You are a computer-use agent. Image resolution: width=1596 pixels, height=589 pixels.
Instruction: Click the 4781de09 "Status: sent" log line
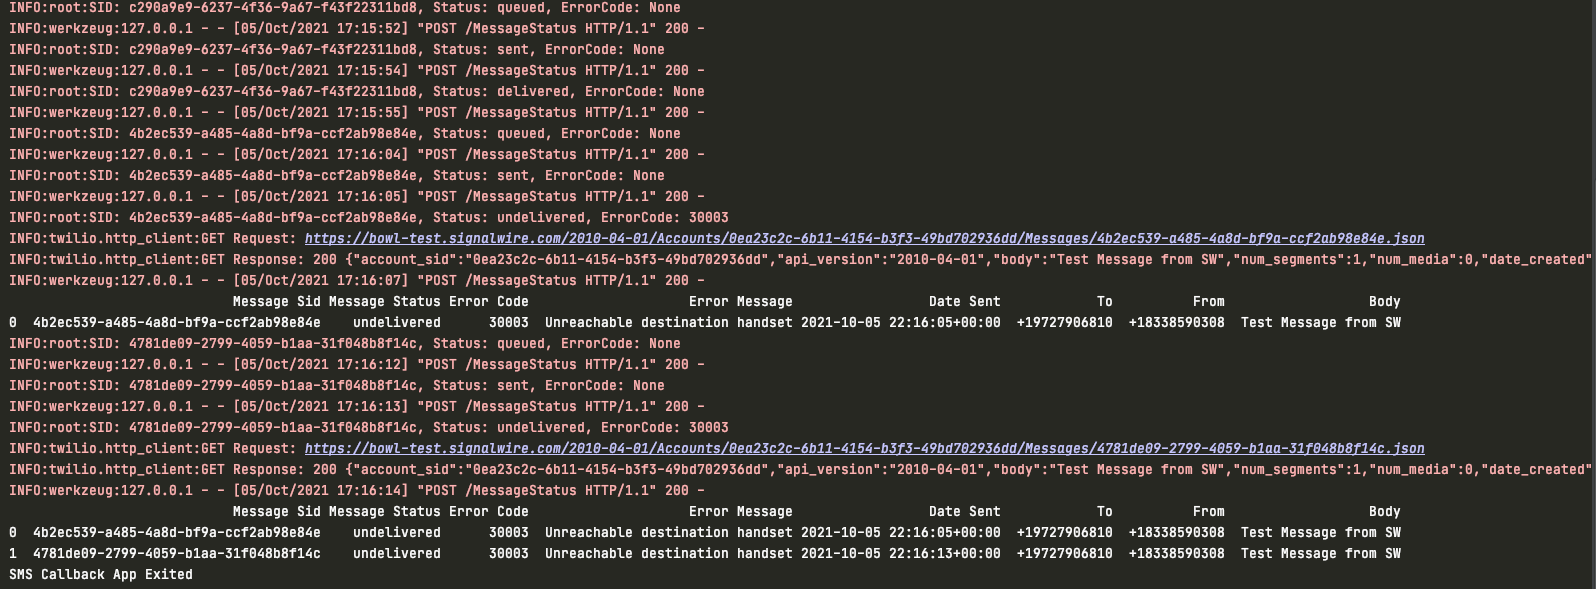coord(336,386)
